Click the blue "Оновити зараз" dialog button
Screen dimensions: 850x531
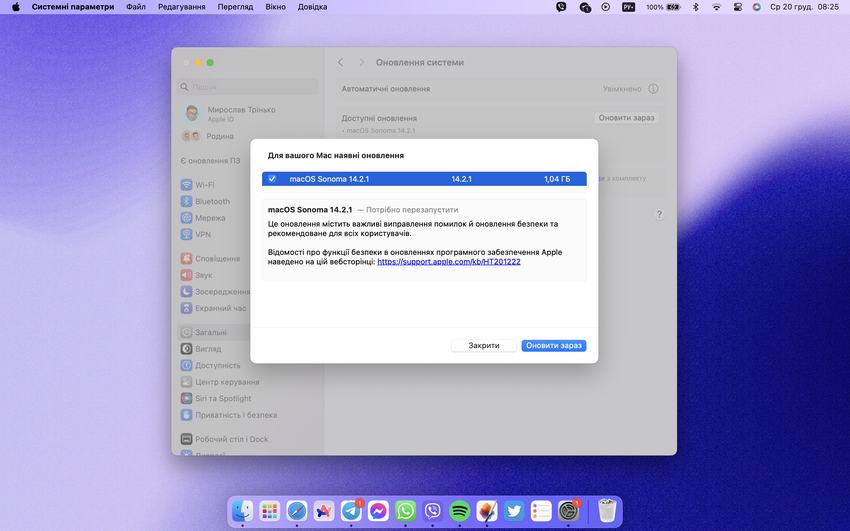(553, 345)
